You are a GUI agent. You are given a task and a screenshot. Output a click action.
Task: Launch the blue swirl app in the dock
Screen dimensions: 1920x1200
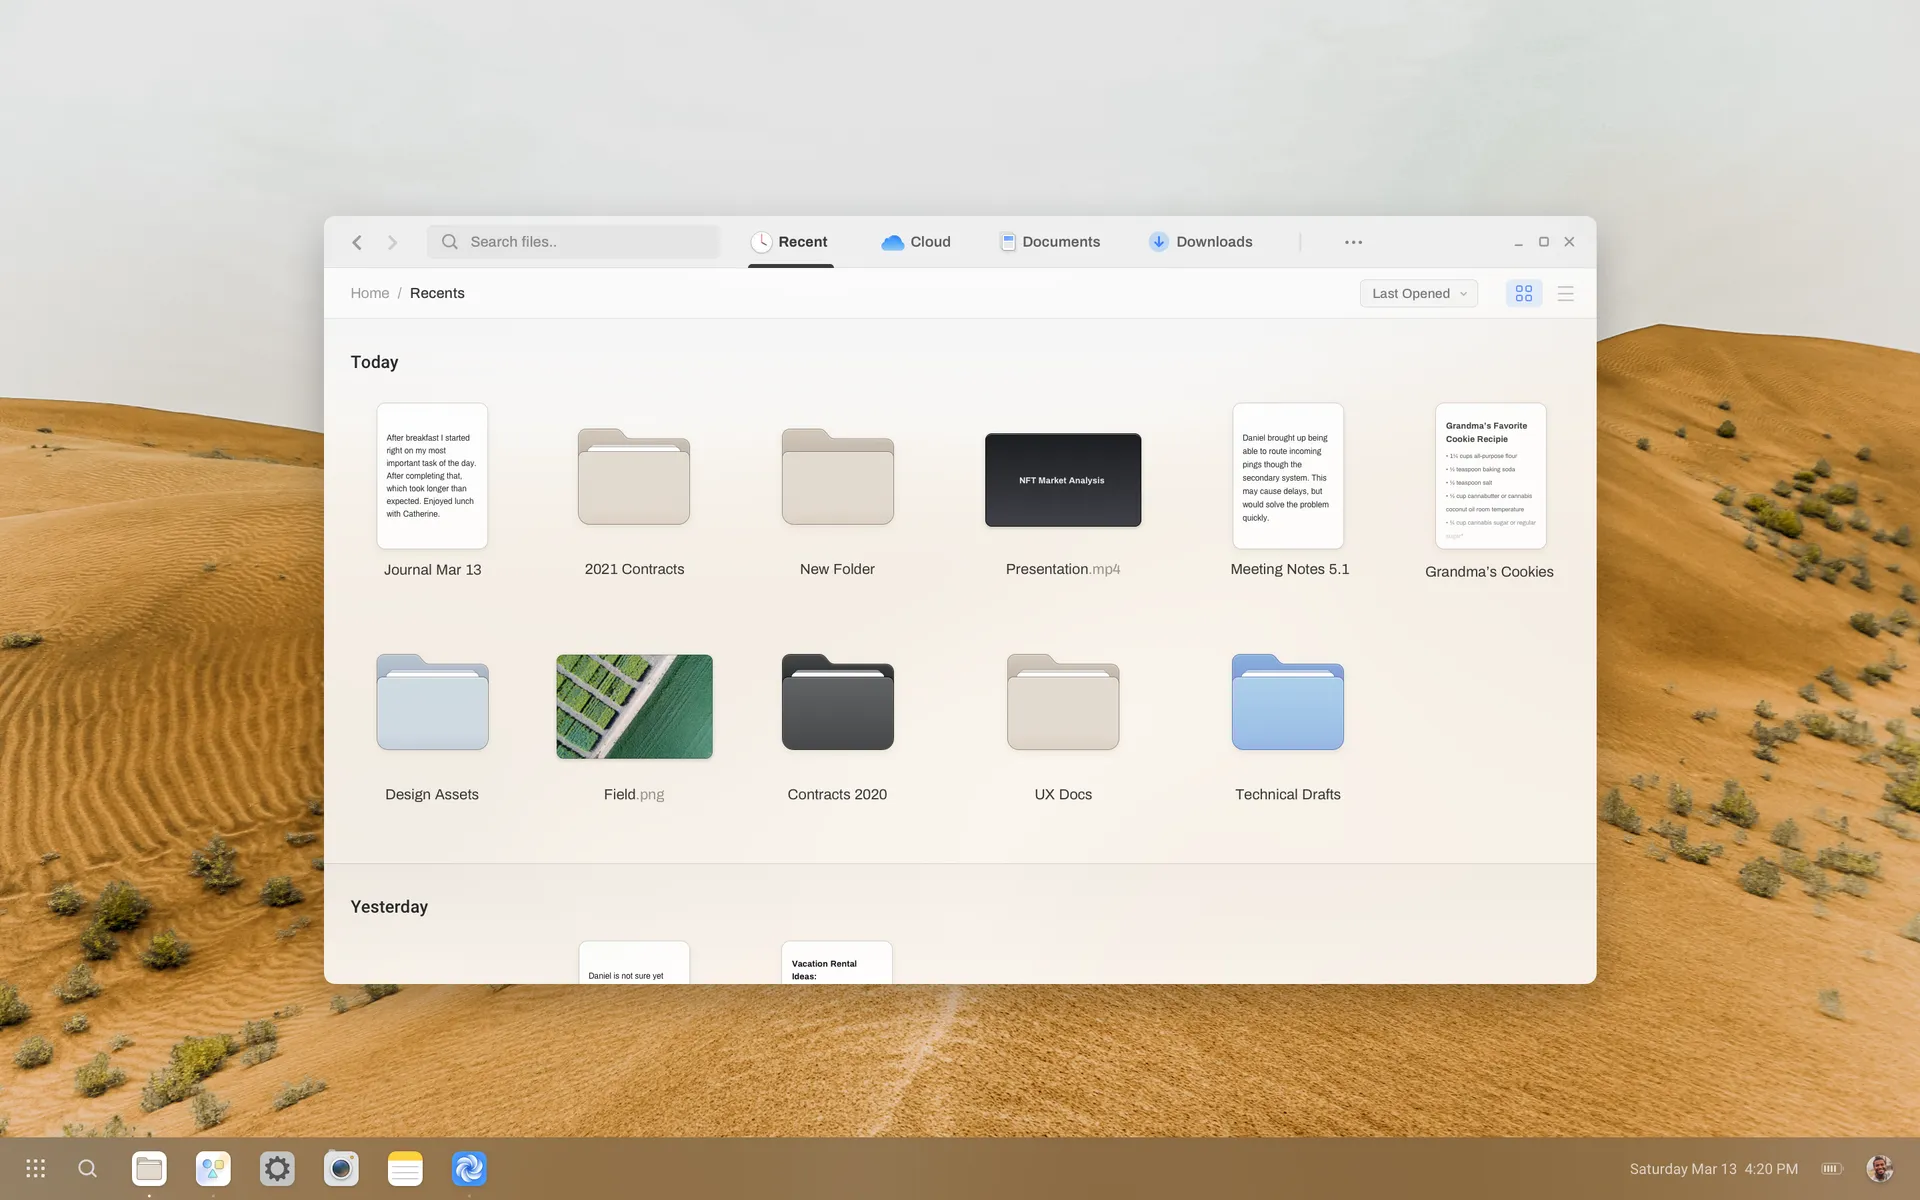point(469,1168)
